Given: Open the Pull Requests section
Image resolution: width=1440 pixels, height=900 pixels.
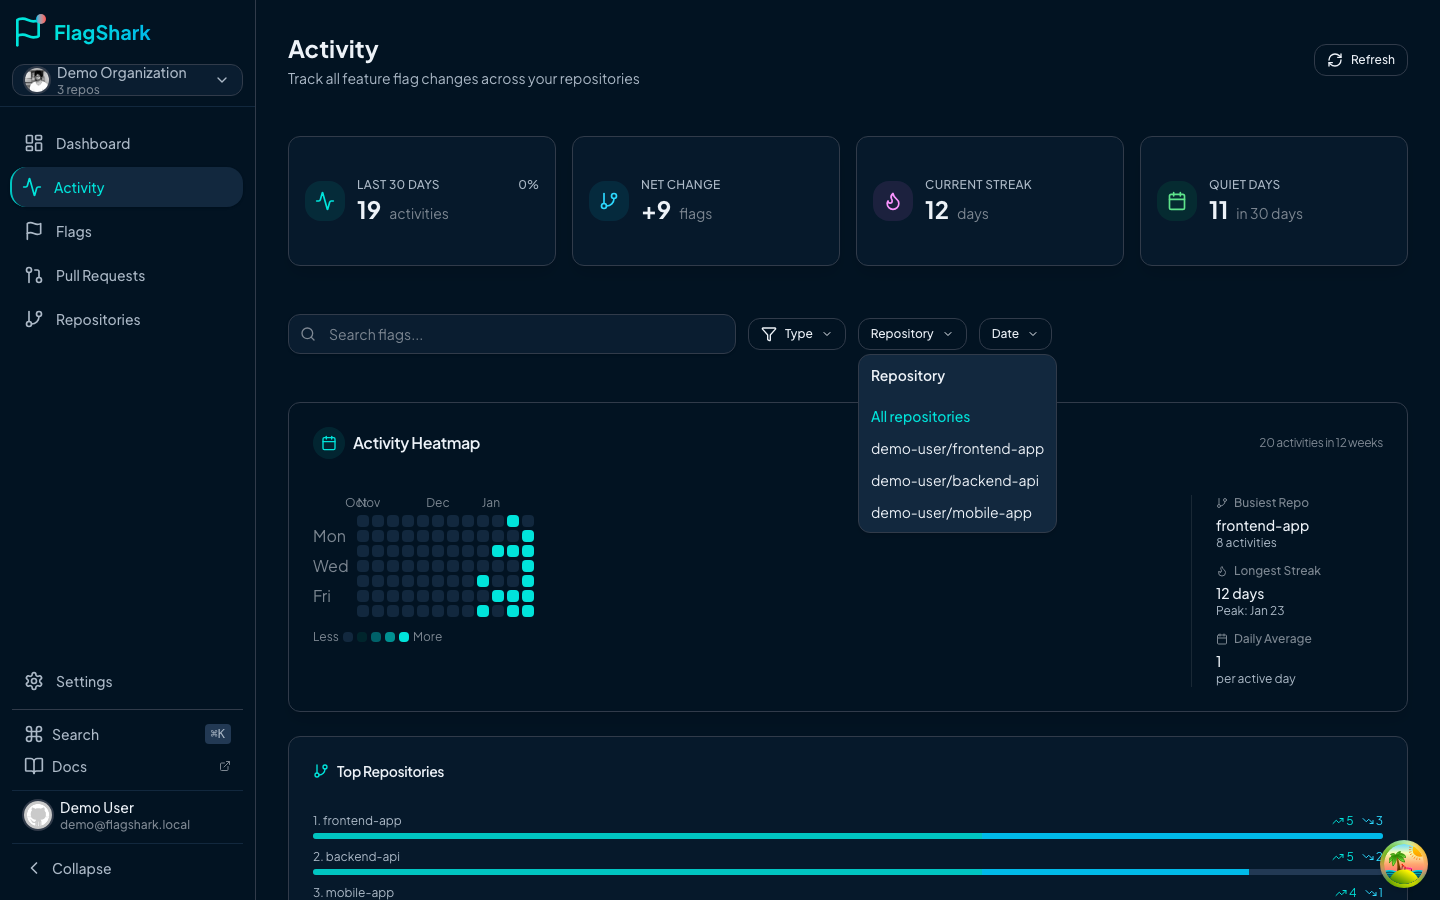Looking at the screenshot, I should tap(100, 276).
